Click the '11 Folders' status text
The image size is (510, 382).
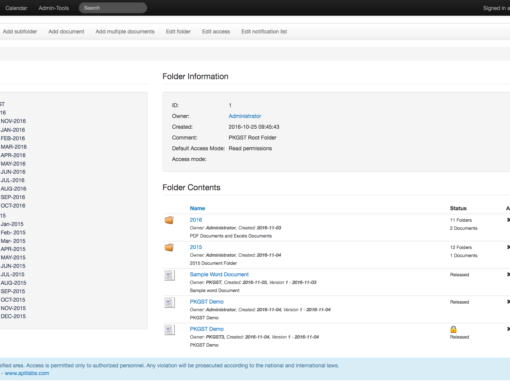[x=461, y=220]
